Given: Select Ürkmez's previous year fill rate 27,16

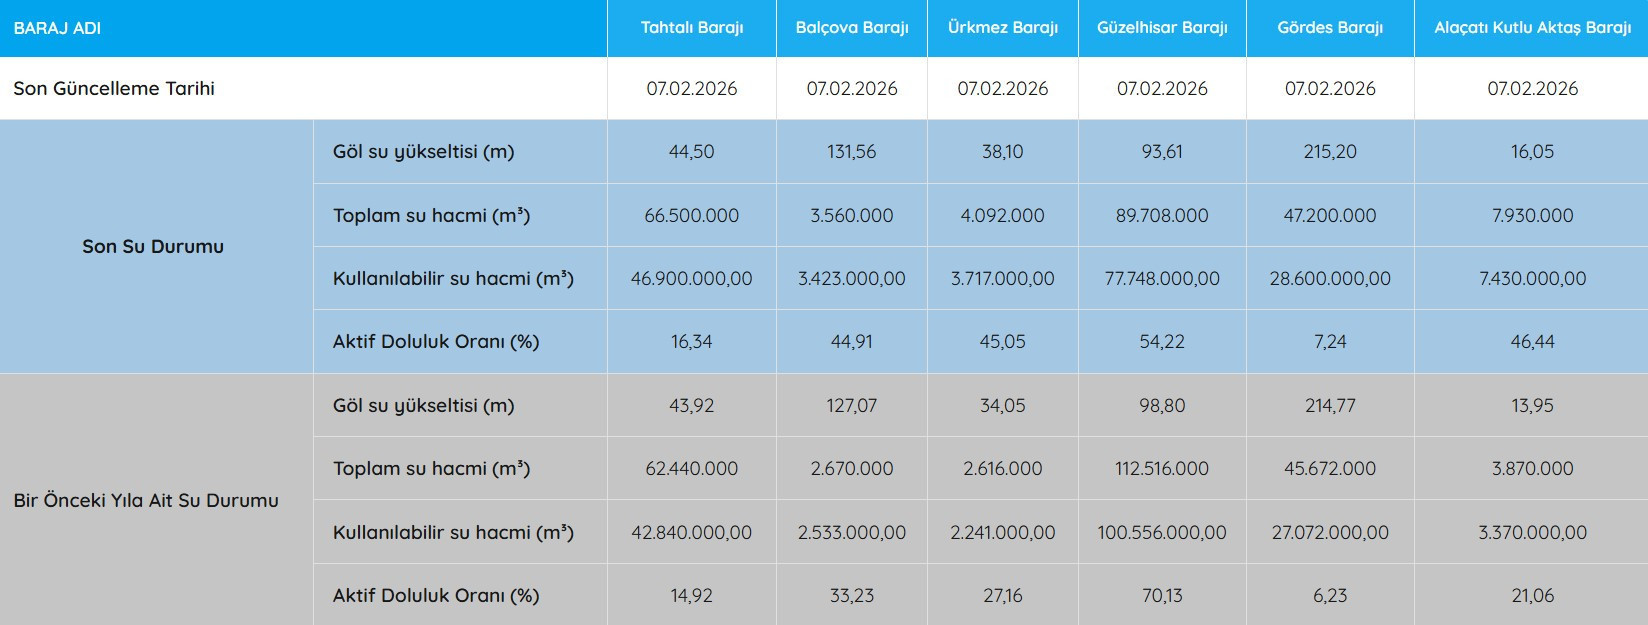Looking at the screenshot, I should point(1002,595).
